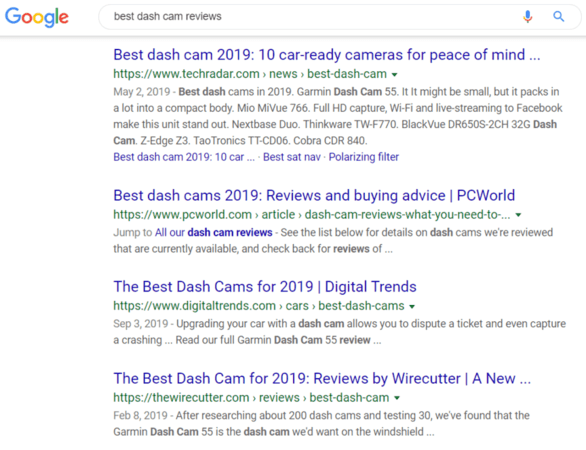Expand dropdown arrow next to pcworld URL
Viewport: 586px width, 450px height.
[x=518, y=215]
